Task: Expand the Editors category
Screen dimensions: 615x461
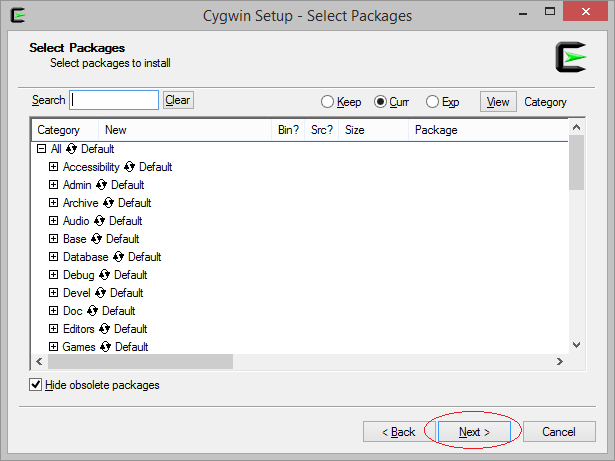Action: coord(53,329)
